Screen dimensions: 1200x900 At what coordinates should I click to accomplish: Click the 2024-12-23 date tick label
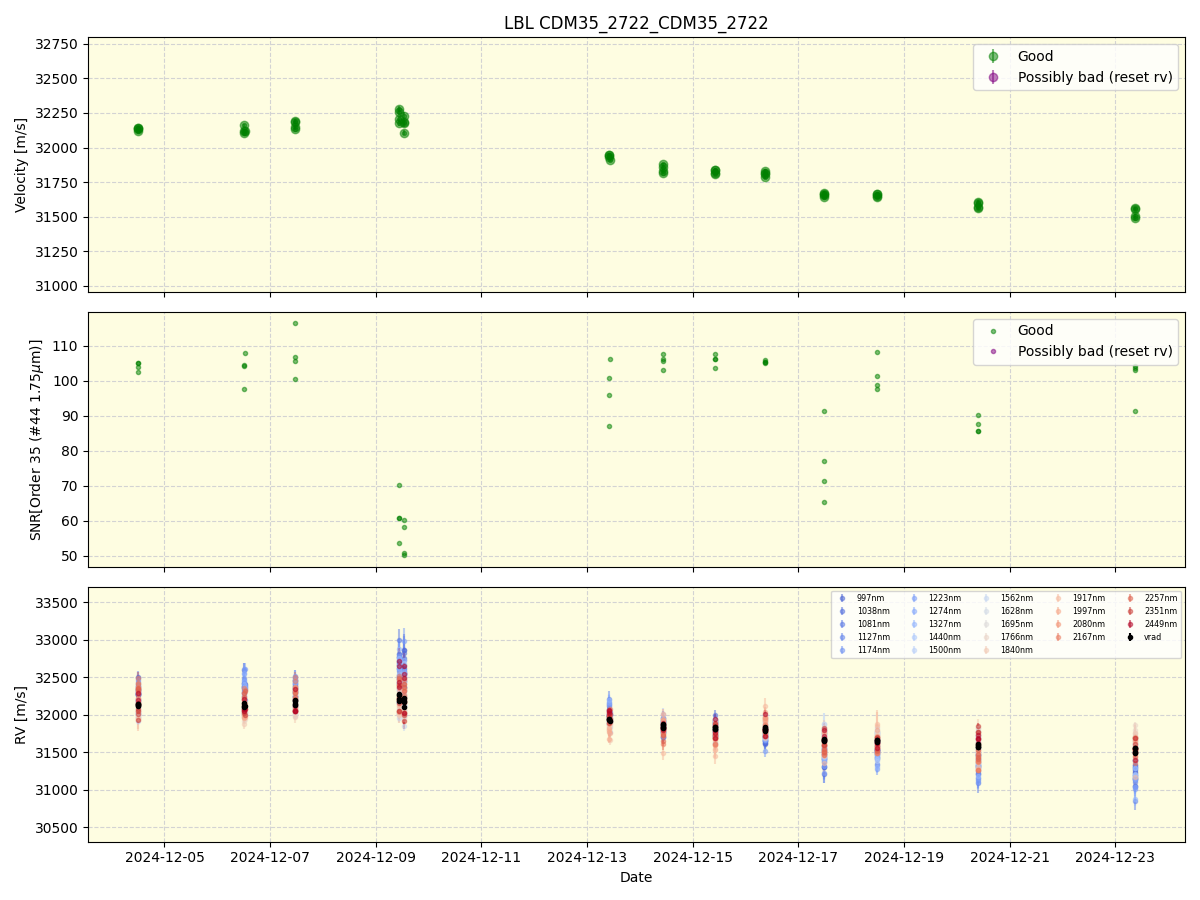pos(1115,857)
